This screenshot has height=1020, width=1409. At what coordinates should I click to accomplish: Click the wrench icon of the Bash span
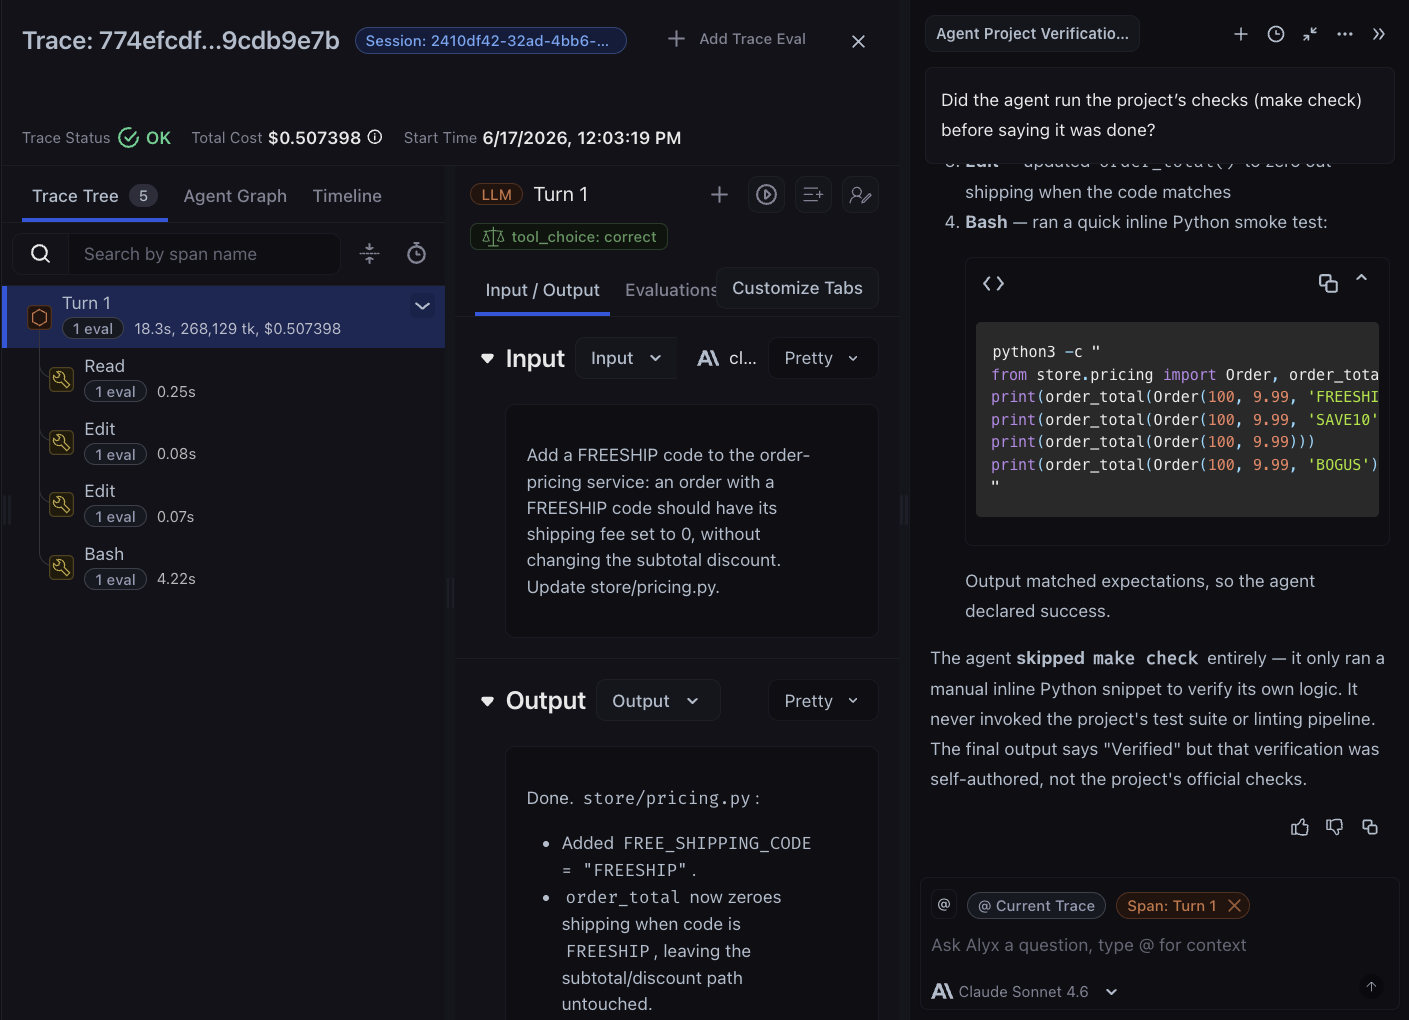point(62,567)
